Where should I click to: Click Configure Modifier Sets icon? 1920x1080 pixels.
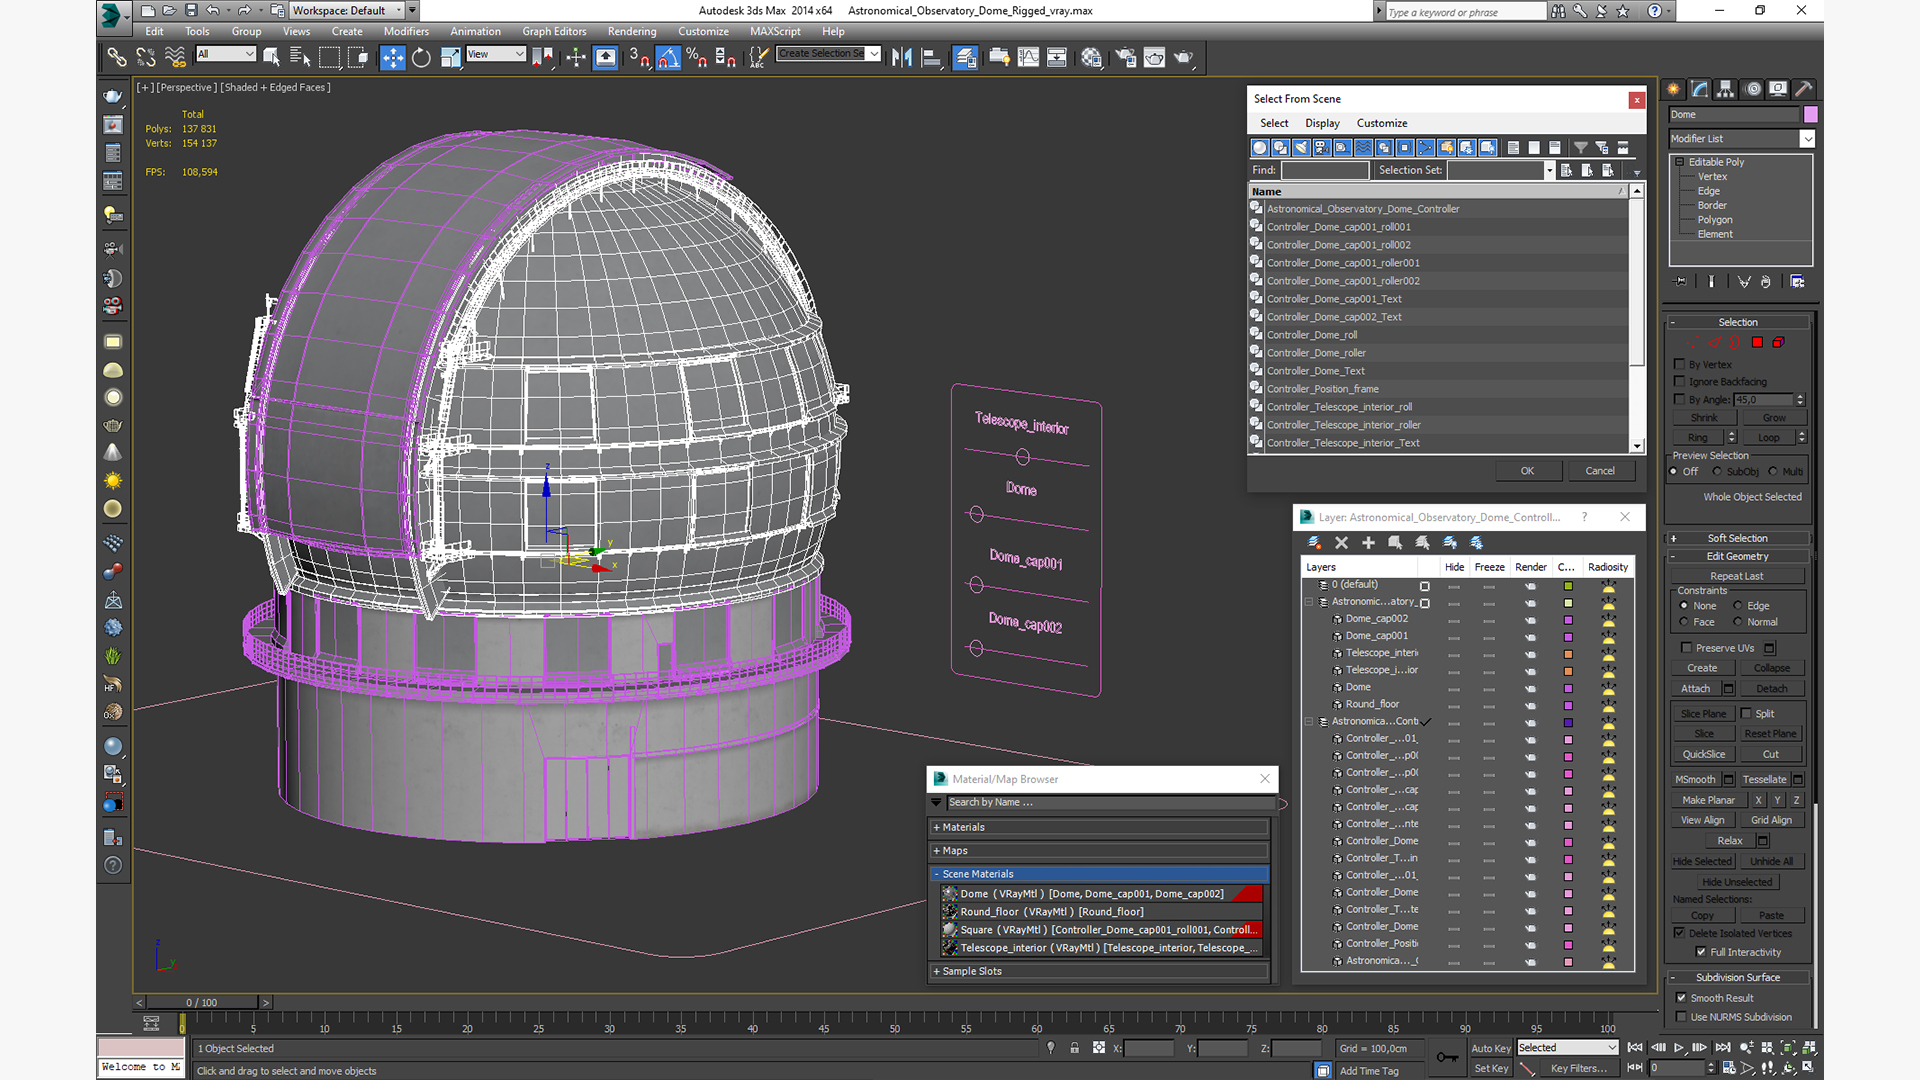tap(1797, 282)
